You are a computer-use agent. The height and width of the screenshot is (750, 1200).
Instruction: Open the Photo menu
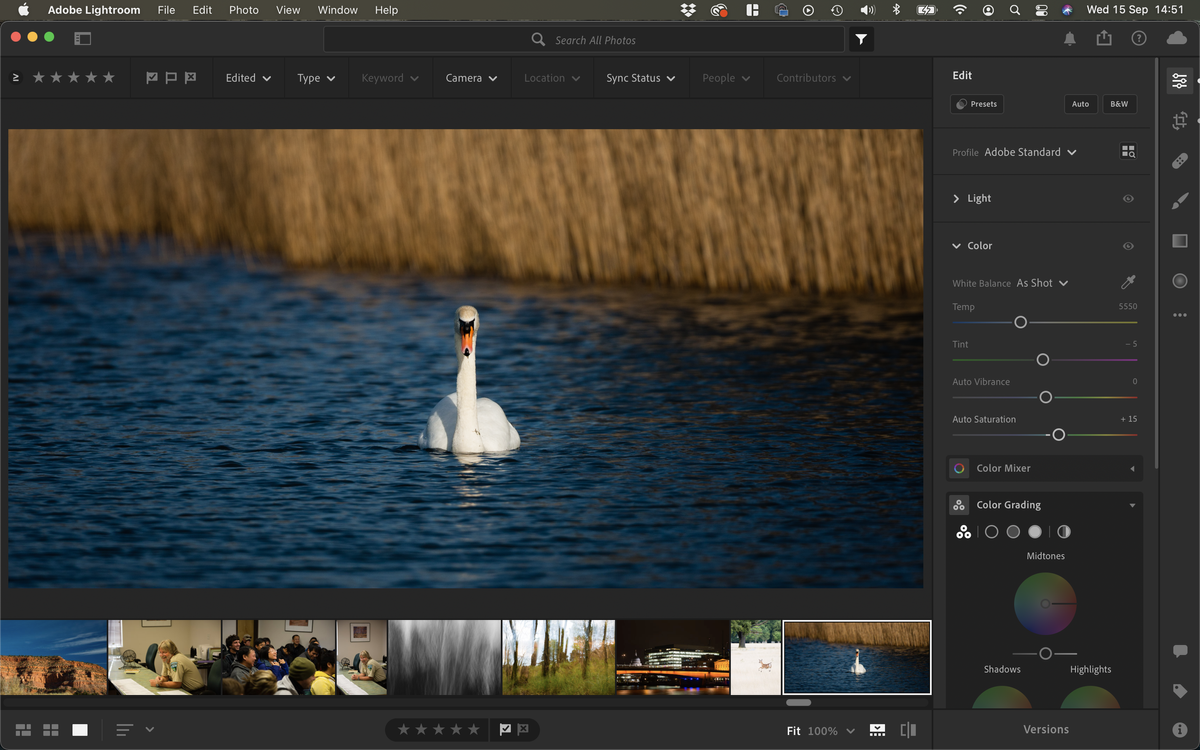[243, 10]
